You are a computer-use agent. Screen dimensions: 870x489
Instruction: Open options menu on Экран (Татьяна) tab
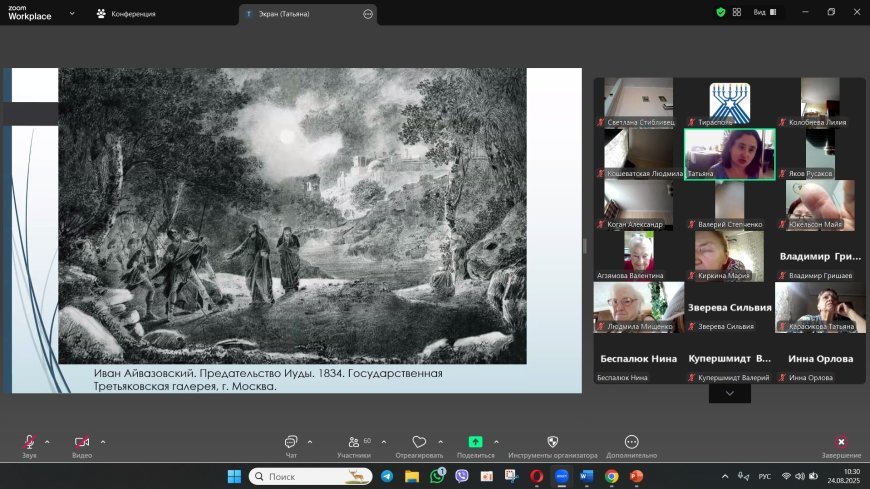(x=368, y=14)
